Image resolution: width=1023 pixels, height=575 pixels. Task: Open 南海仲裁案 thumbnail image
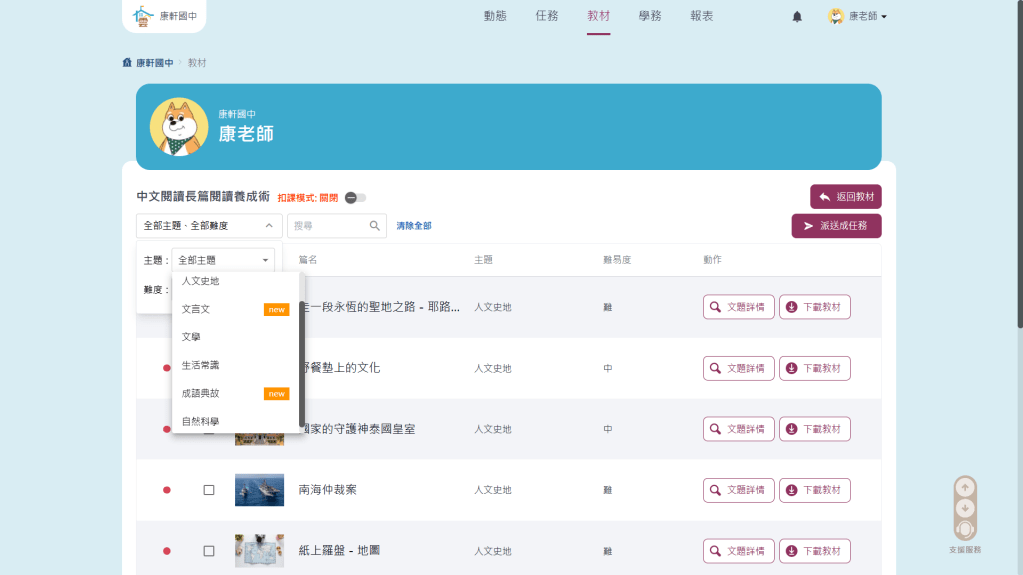pos(259,490)
